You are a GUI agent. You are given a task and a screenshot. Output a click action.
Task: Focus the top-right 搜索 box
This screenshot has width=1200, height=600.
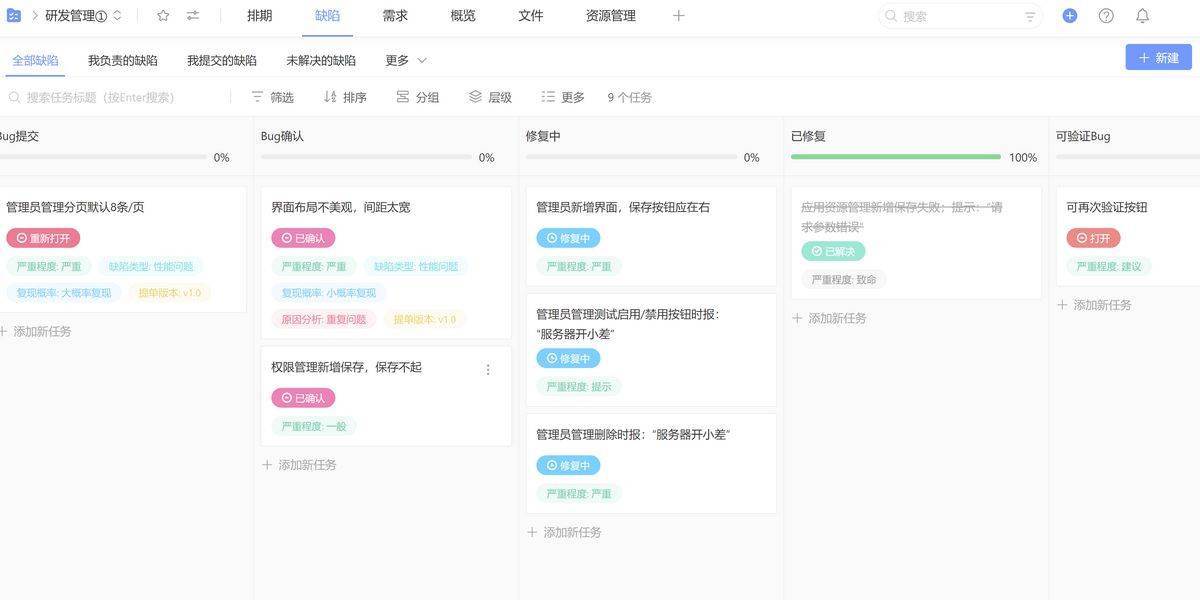point(961,16)
